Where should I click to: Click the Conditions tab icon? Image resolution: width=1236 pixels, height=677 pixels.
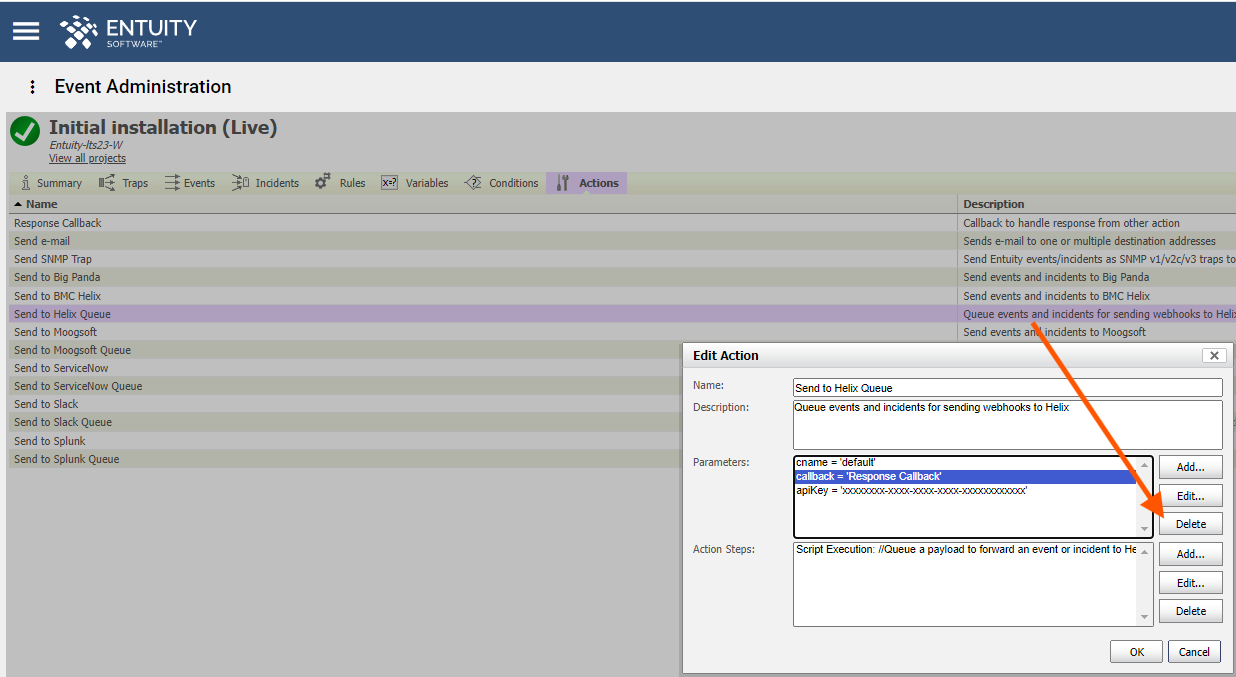473,182
